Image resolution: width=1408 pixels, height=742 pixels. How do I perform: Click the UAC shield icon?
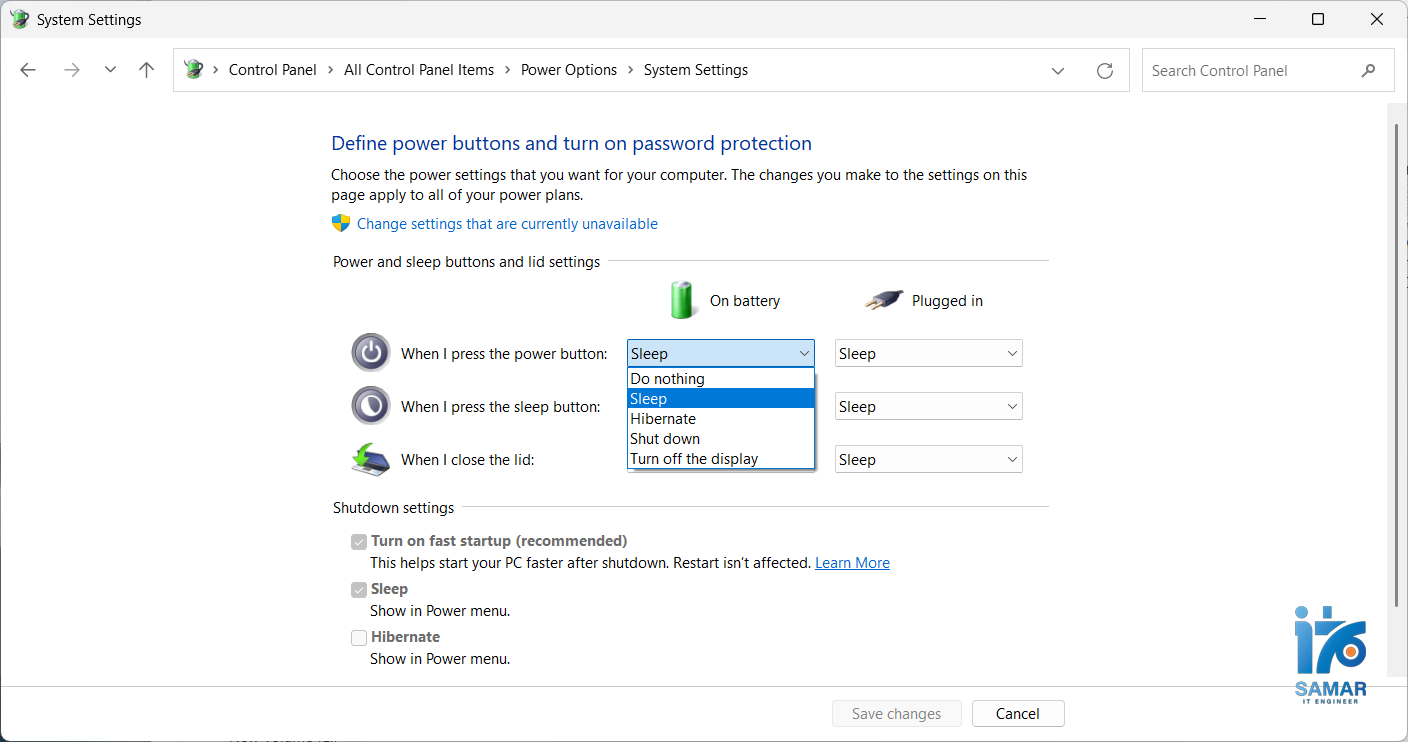point(341,224)
